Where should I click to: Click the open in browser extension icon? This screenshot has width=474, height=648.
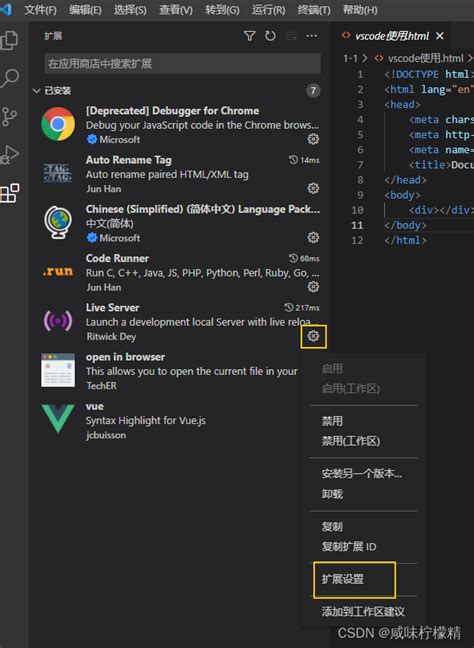[58, 370]
